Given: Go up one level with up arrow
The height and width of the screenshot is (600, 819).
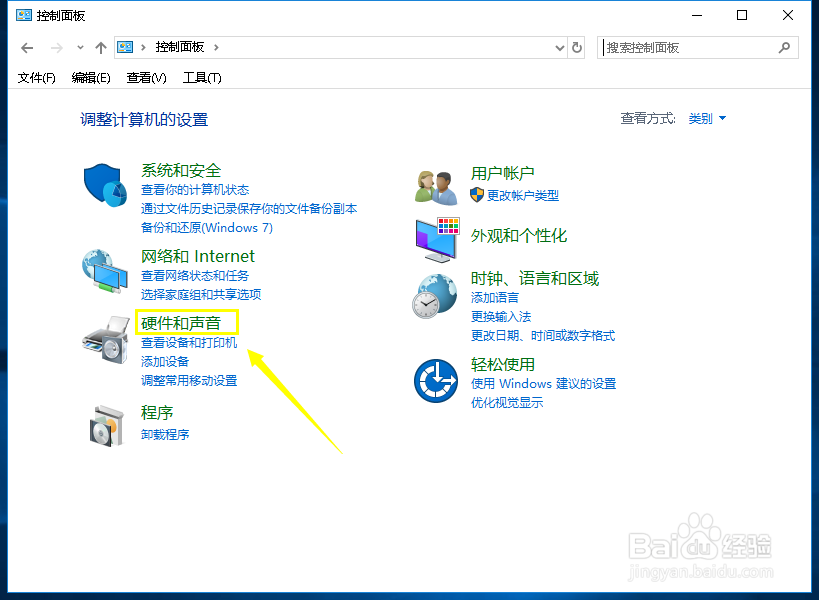Looking at the screenshot, I should [101, 48].
